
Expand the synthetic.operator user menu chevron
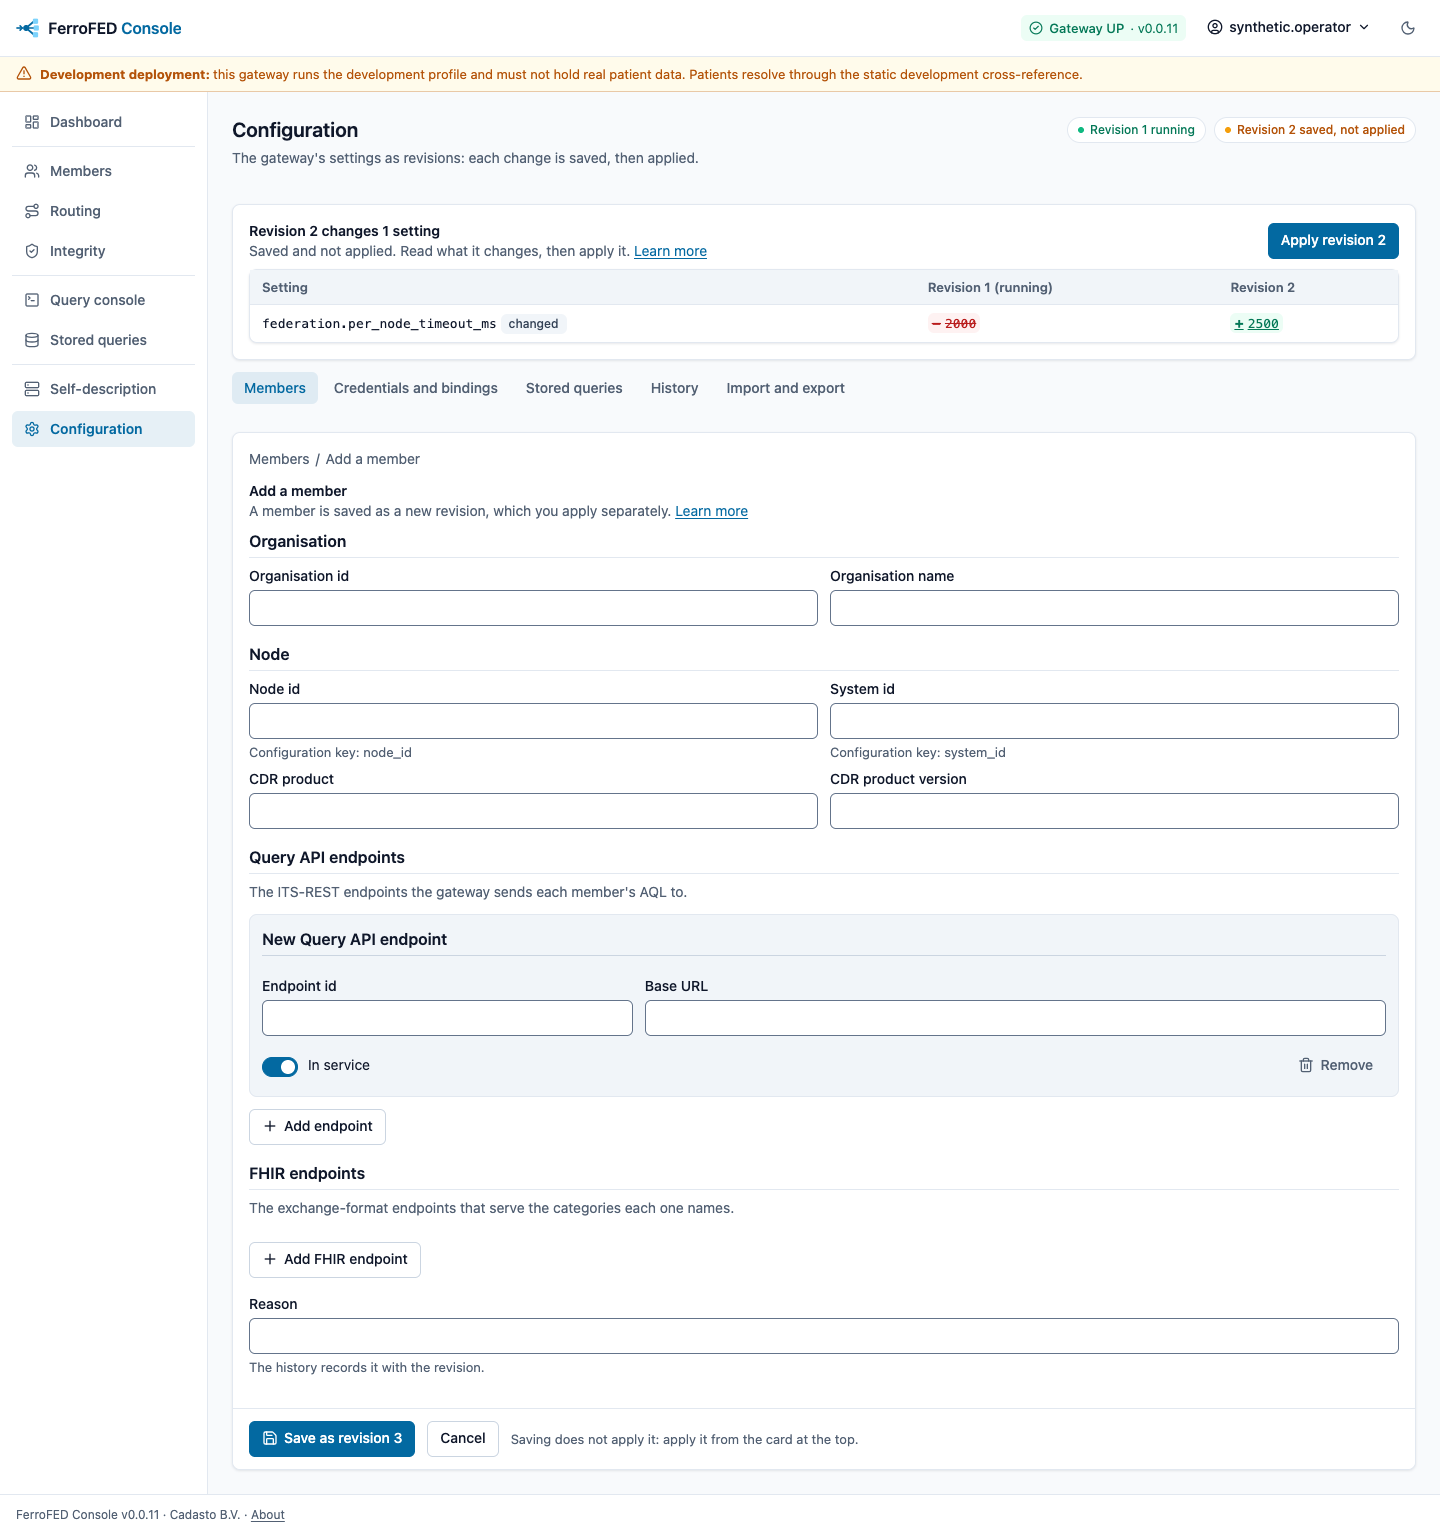(x=1364, y=27)
